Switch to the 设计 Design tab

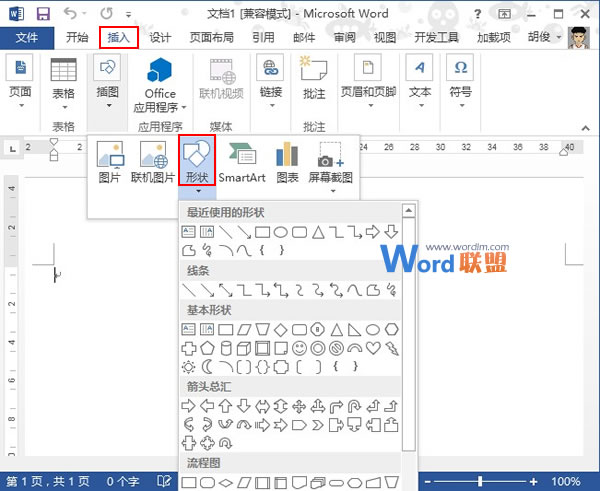pos(160,38)
